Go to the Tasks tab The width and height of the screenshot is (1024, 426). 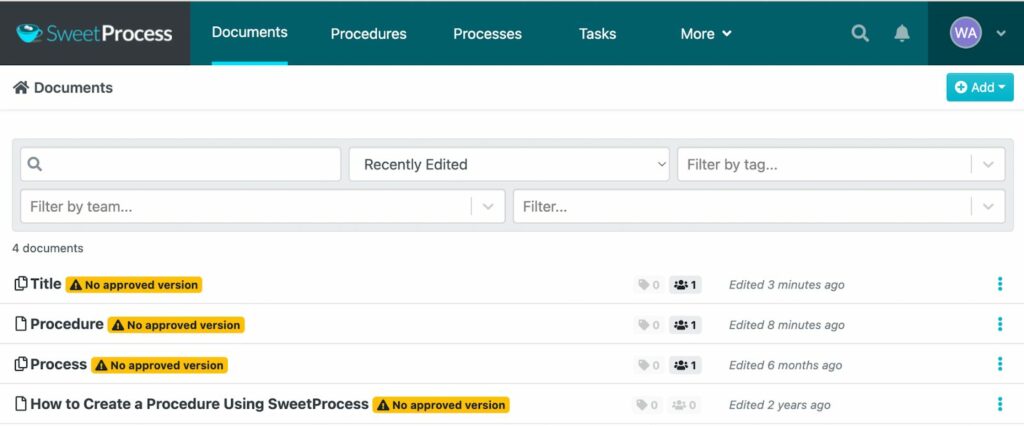coord(597,34)
